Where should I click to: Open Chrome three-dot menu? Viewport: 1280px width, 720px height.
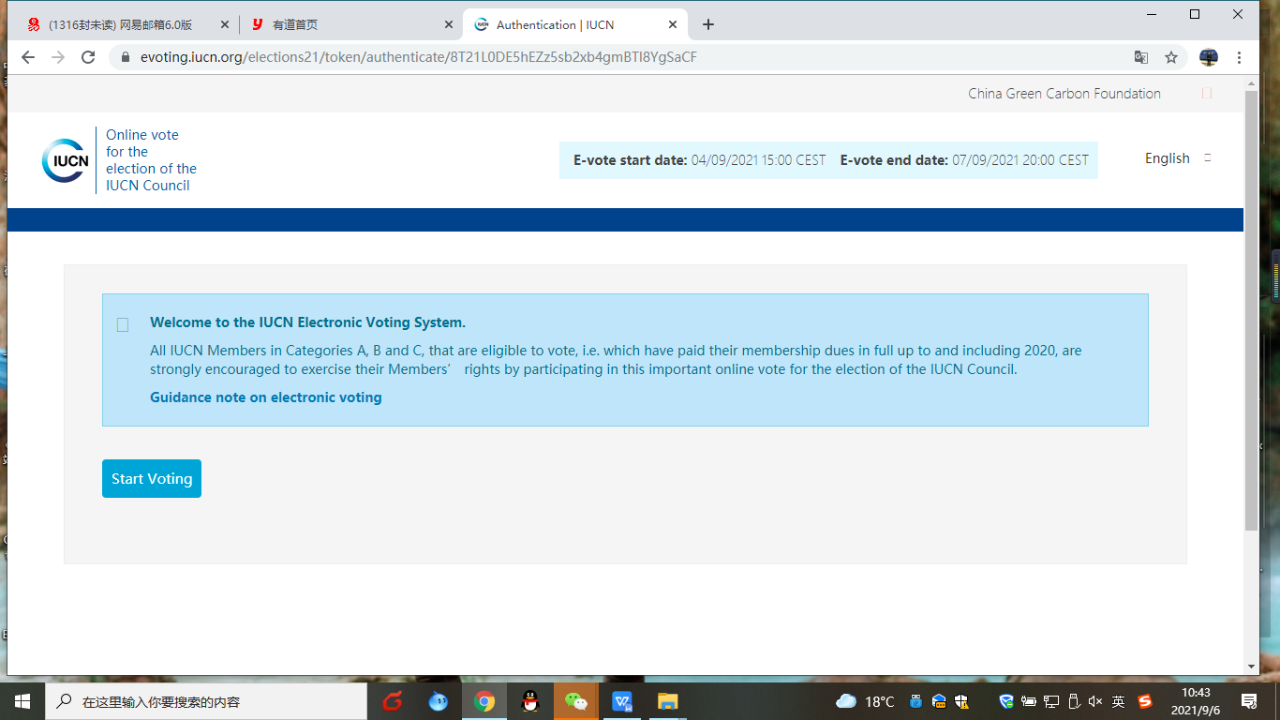click(1239, 57)
